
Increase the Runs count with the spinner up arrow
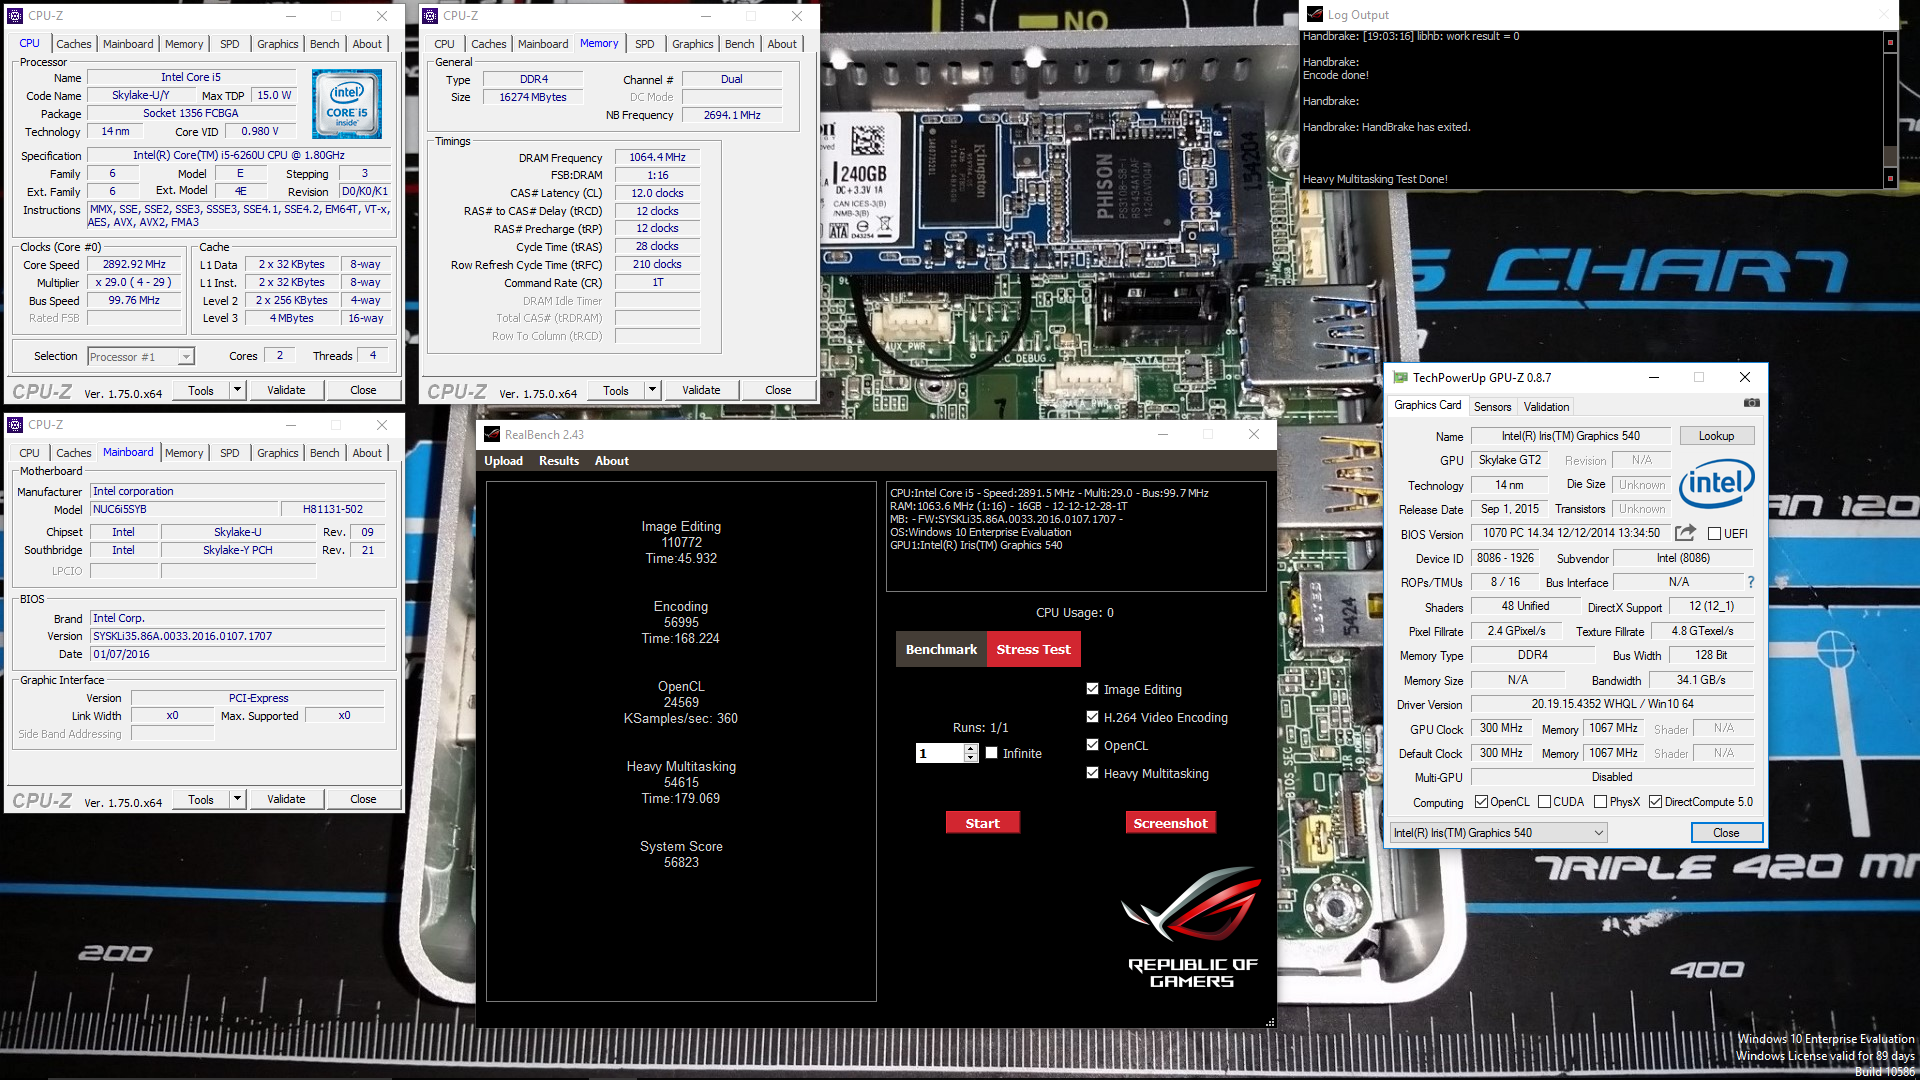point(970,749)
